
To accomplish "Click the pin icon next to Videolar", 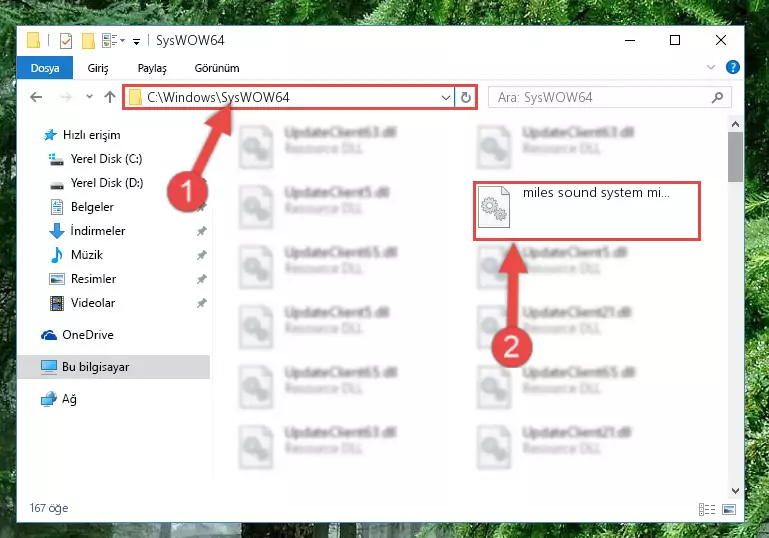I will (x=202, y=303).
